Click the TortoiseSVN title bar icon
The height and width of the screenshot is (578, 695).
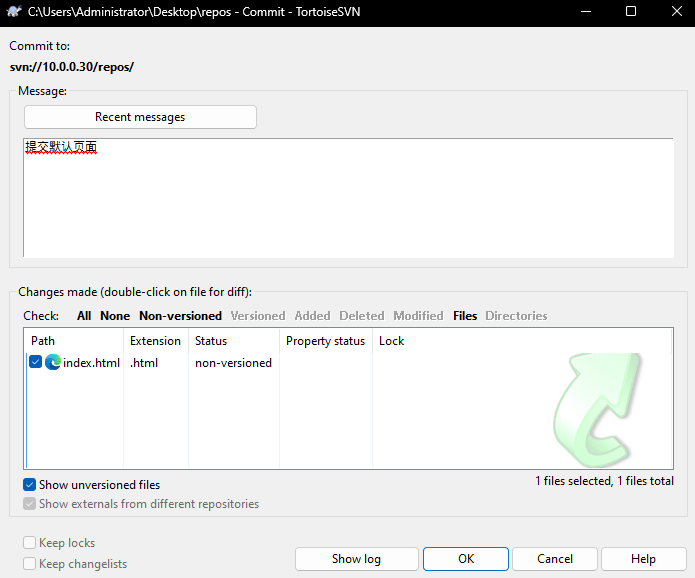tap(14, 12)
